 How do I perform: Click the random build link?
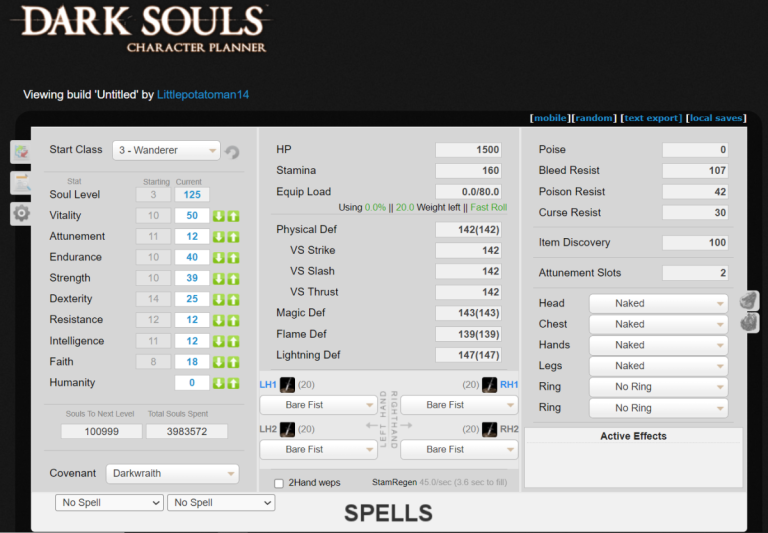click(594, 118)
